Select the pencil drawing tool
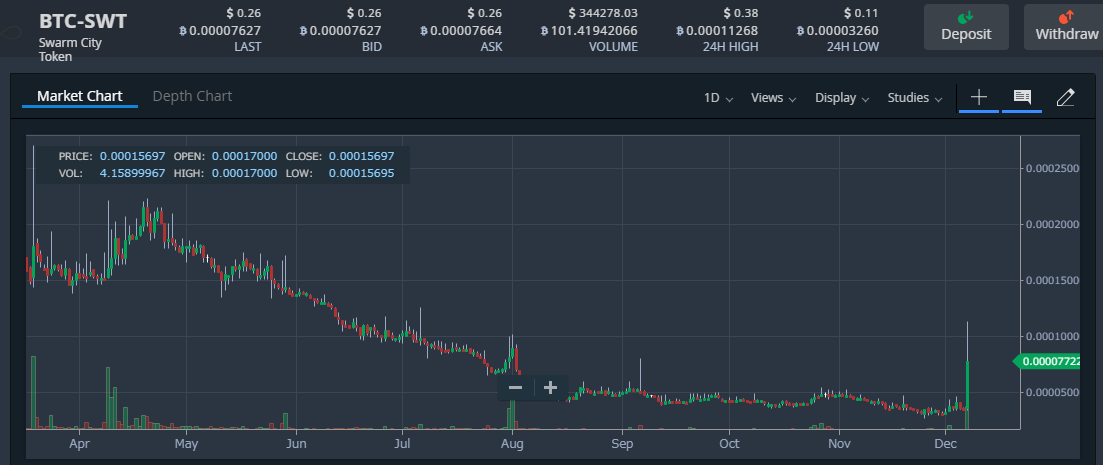Image resolution: width=1103 pixels, height=465 pixels. click(x=1065, y=97)
